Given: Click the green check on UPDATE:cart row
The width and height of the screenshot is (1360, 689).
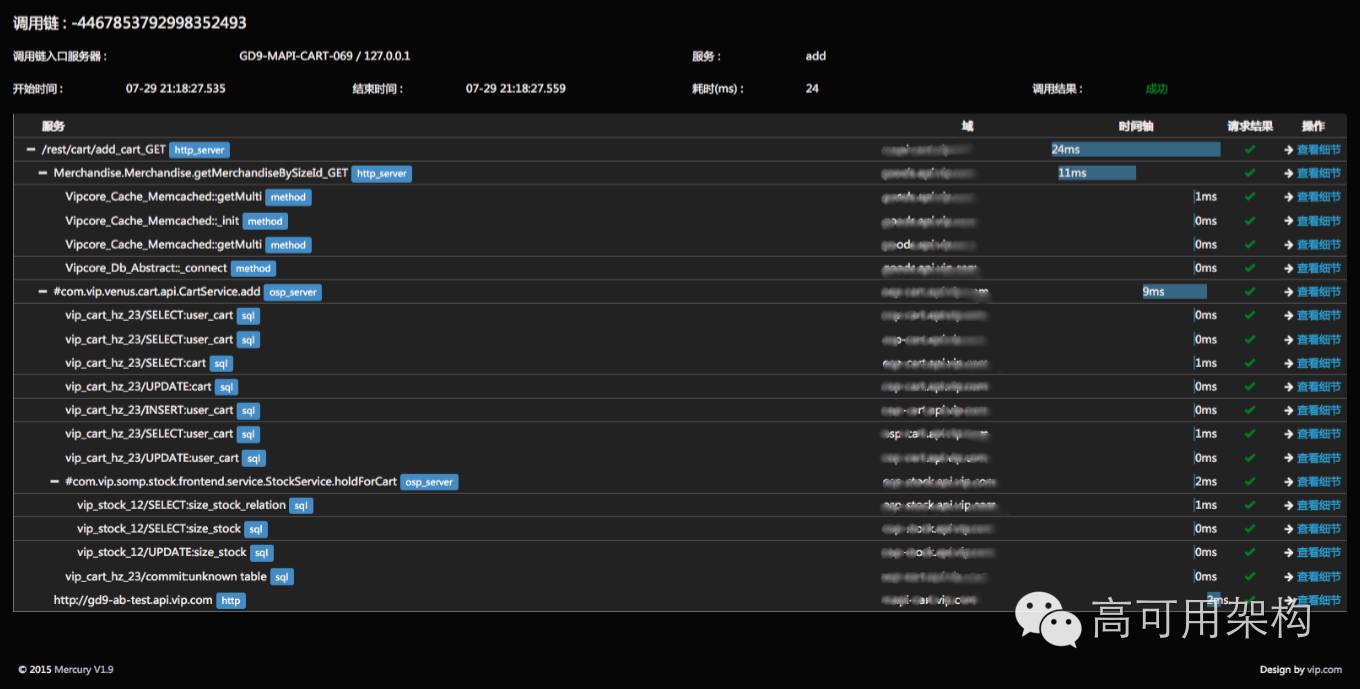Looking at the screenshot, I should tap(1249, 387).
